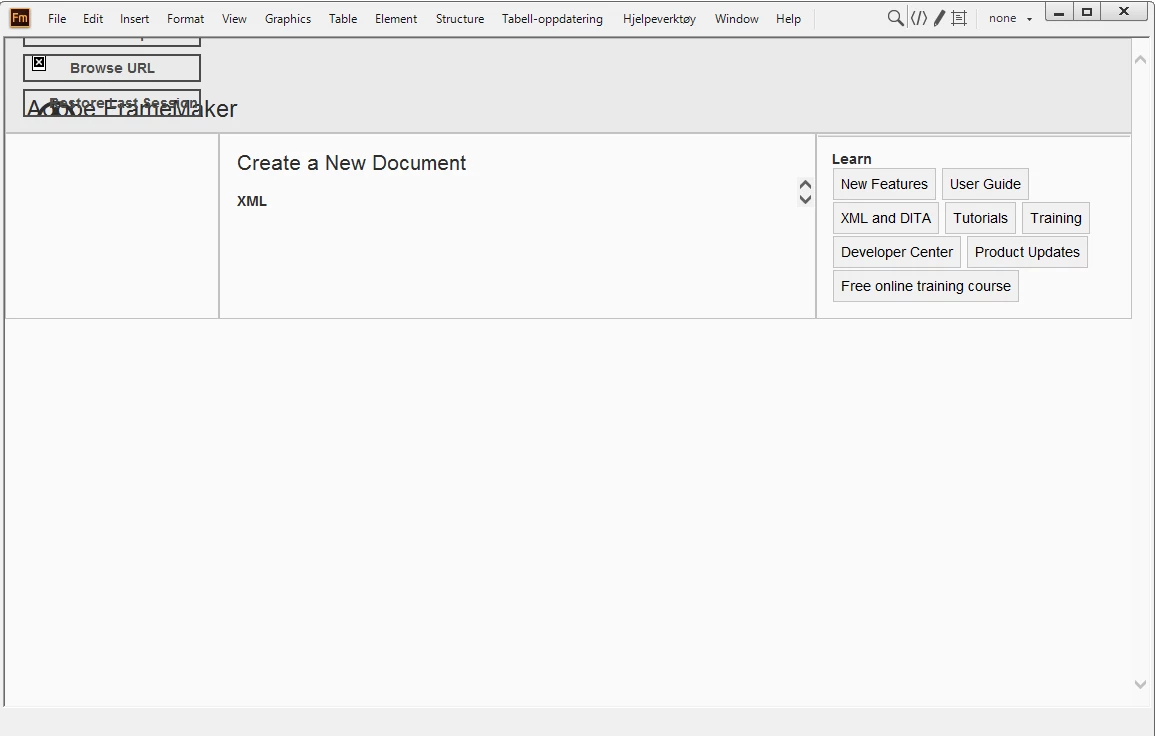The width and height of the screenshot is (1155, 736).
Task: Open the Element menu
Action: pyautogui.click(x=396, y=19)
